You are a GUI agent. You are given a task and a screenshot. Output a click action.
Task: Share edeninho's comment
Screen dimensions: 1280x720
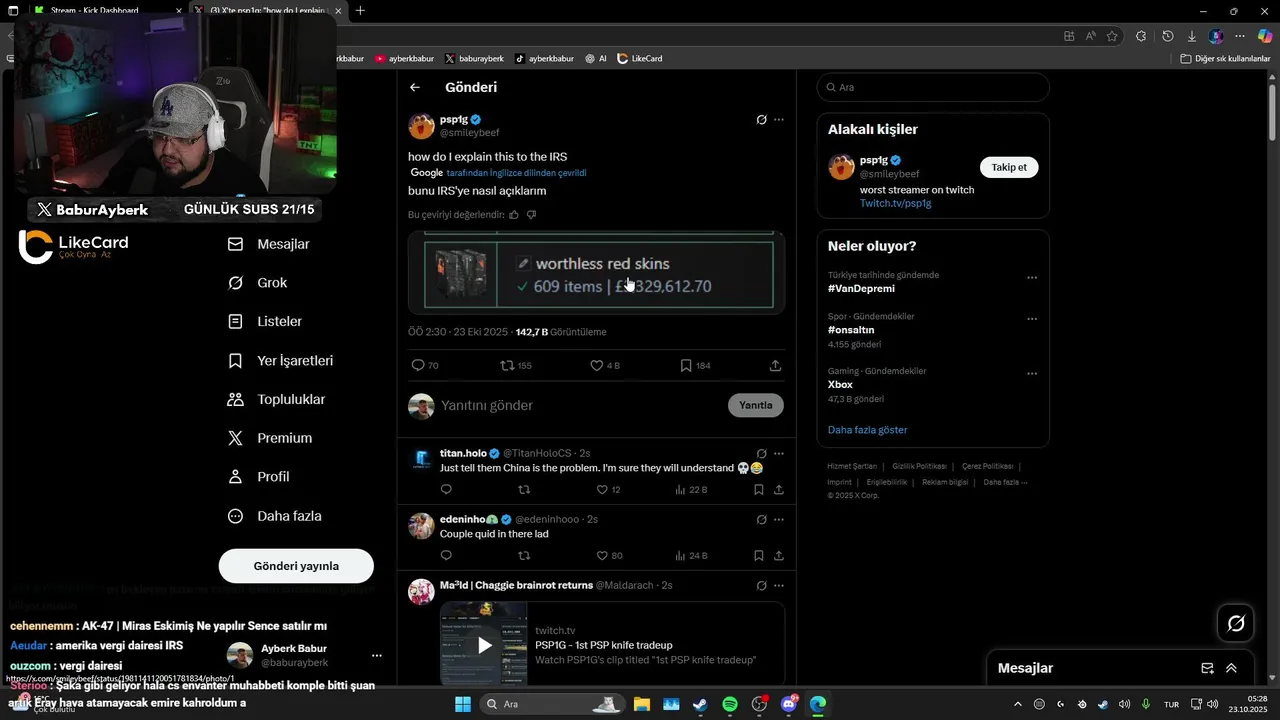point(778,556)
